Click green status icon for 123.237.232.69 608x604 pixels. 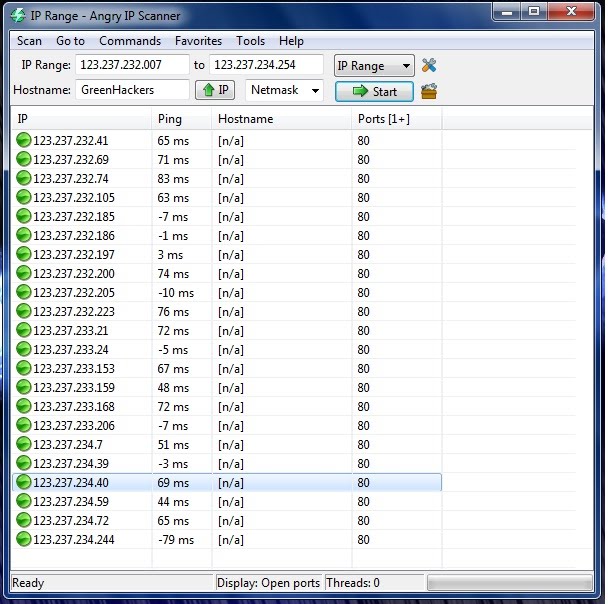[24, 159]
